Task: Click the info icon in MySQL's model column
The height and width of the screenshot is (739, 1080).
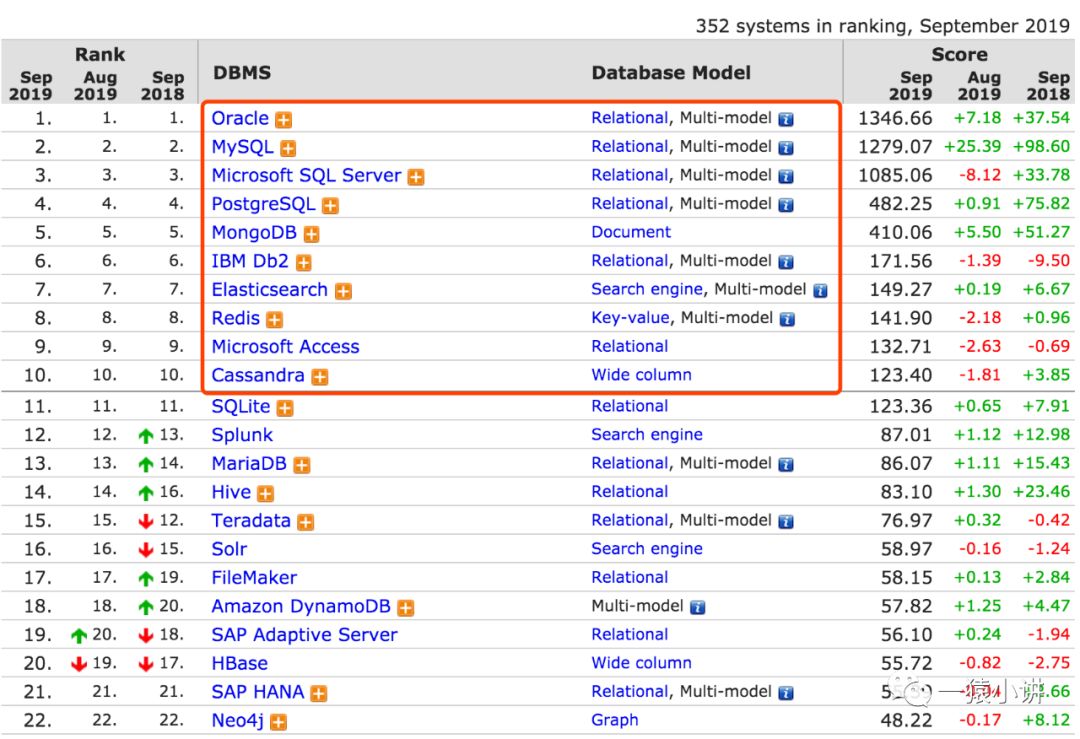Action: 786,147
